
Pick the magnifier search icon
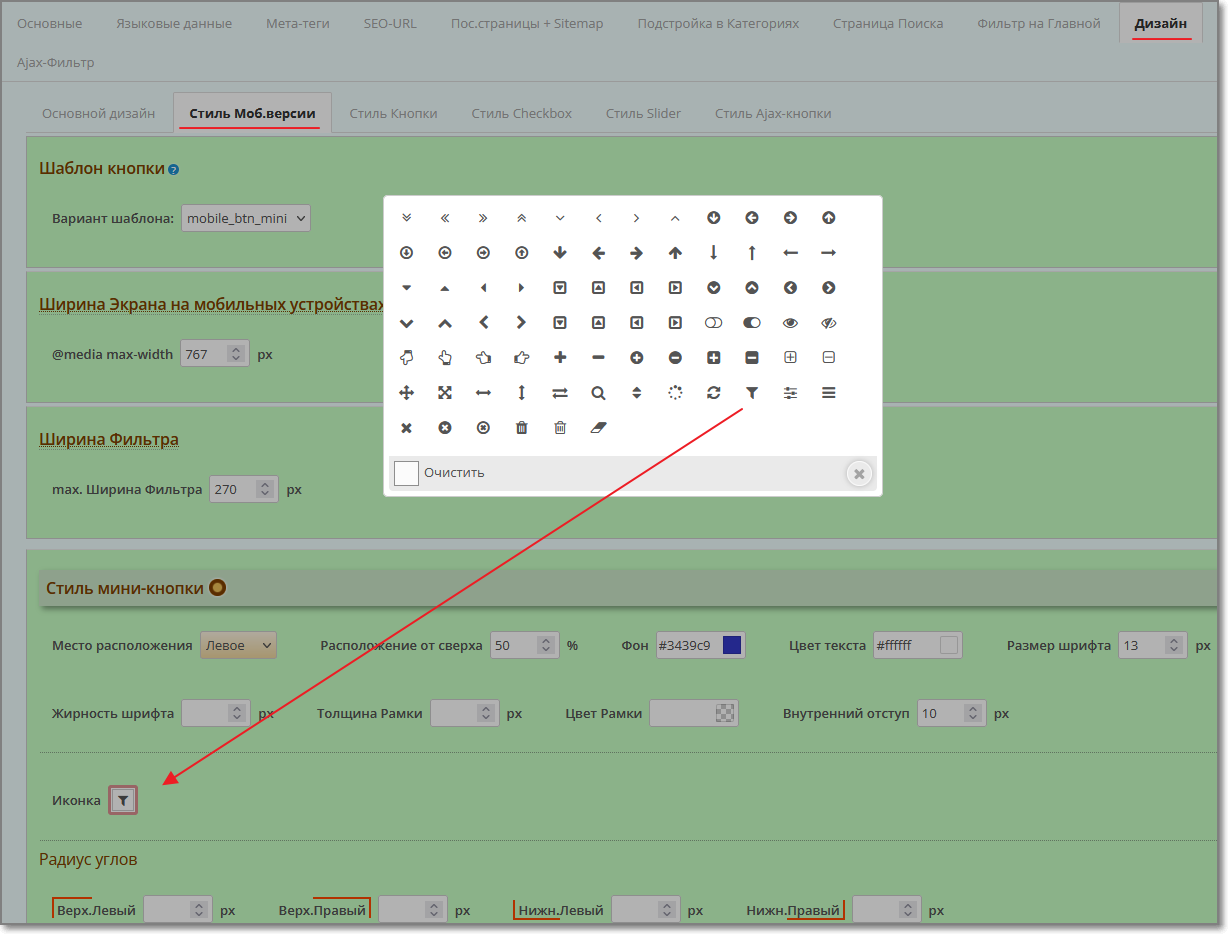tap(598, 393)
